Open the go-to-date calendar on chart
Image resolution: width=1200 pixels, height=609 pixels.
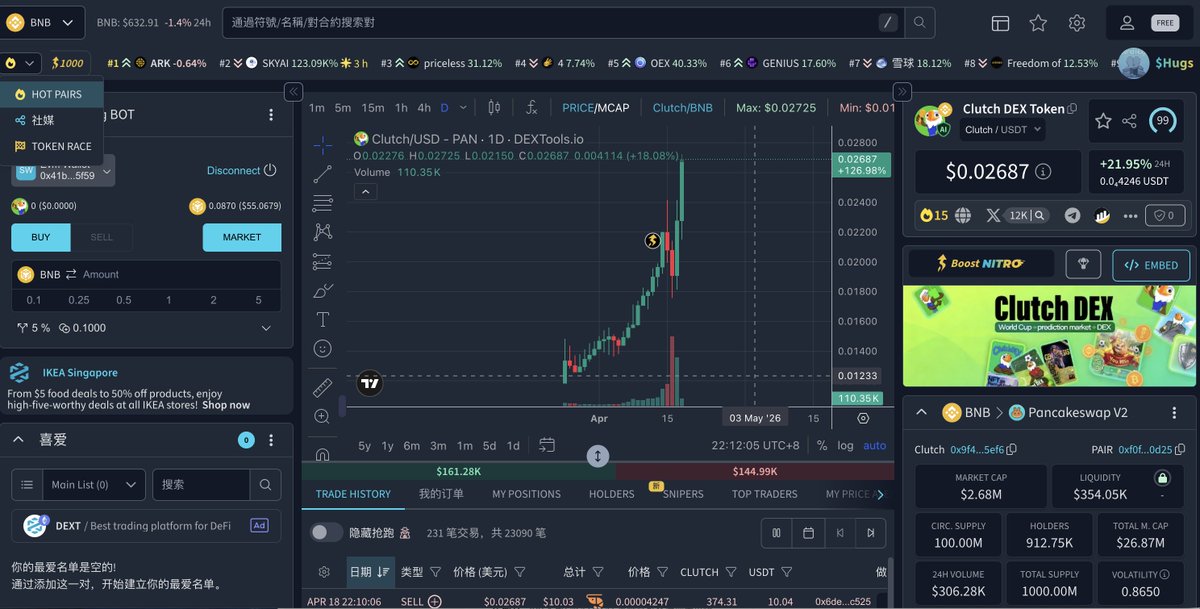(x=547, y=445)
